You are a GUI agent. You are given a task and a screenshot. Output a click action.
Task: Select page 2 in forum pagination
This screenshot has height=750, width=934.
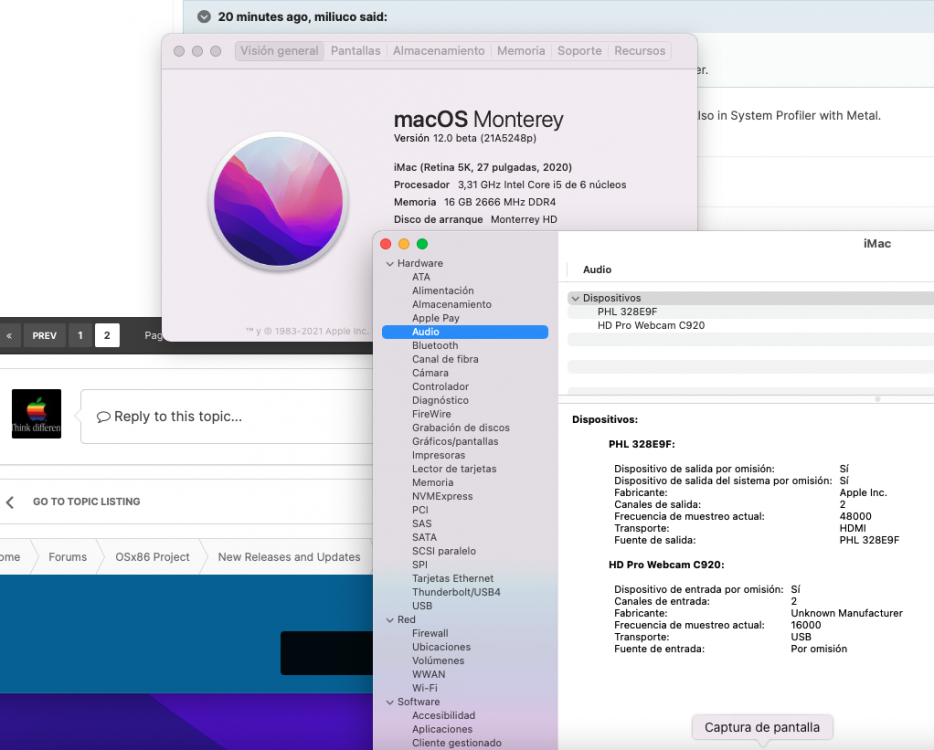107,335
